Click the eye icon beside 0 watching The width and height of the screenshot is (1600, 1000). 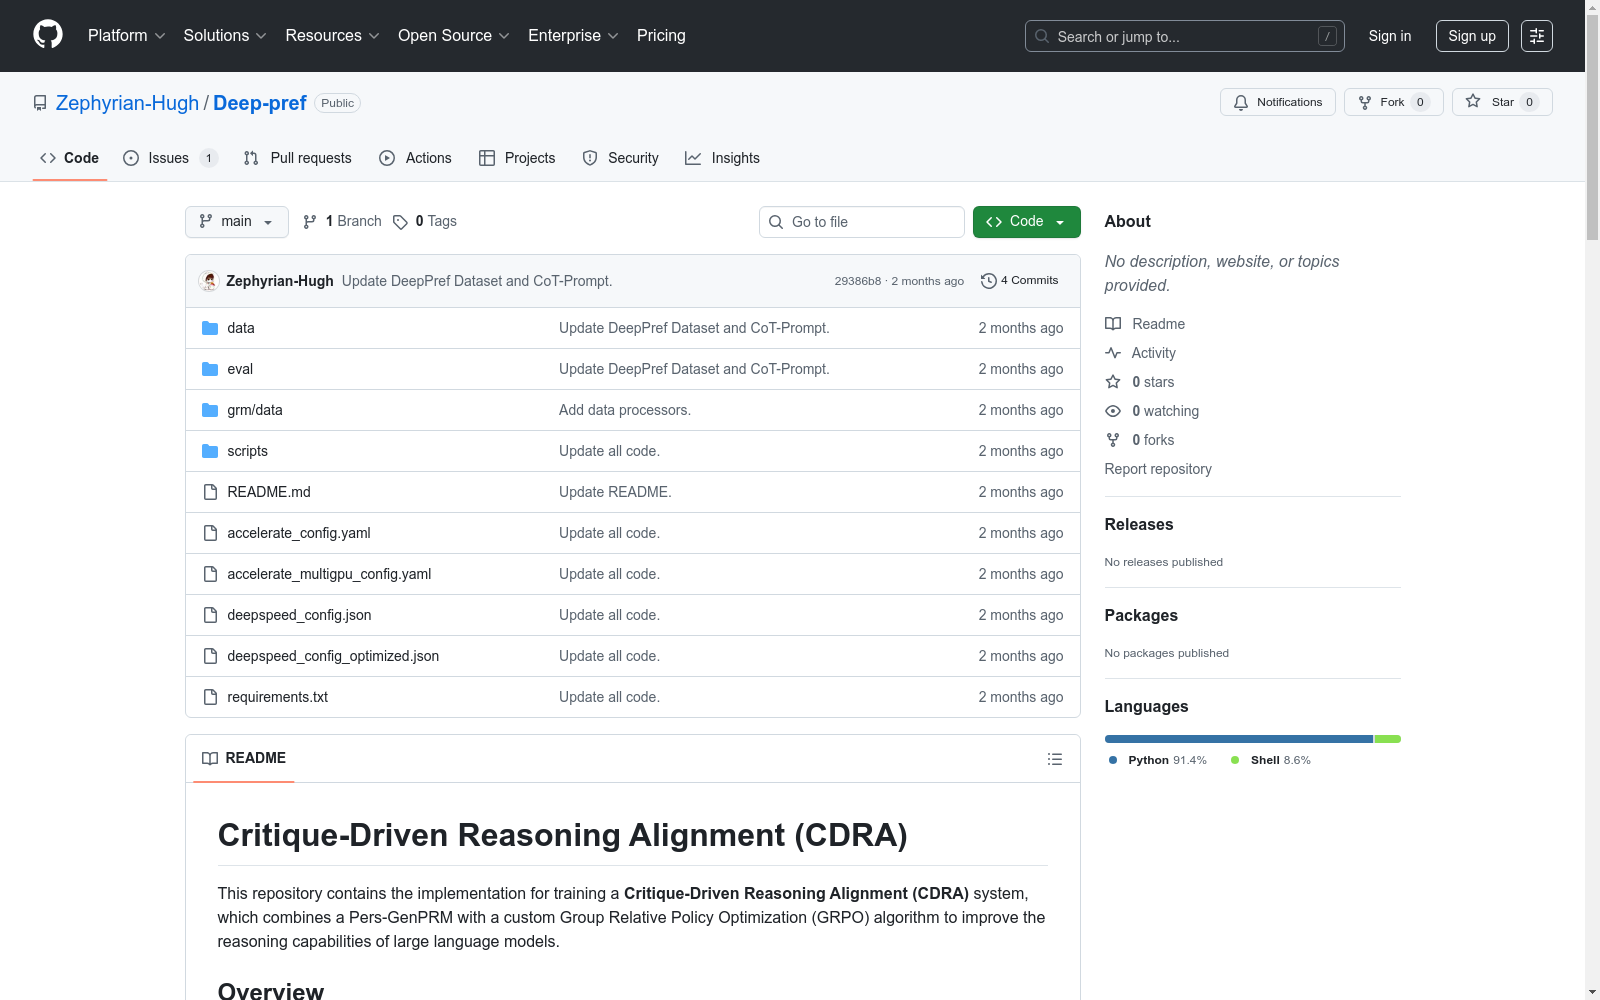coord(1113,411)
